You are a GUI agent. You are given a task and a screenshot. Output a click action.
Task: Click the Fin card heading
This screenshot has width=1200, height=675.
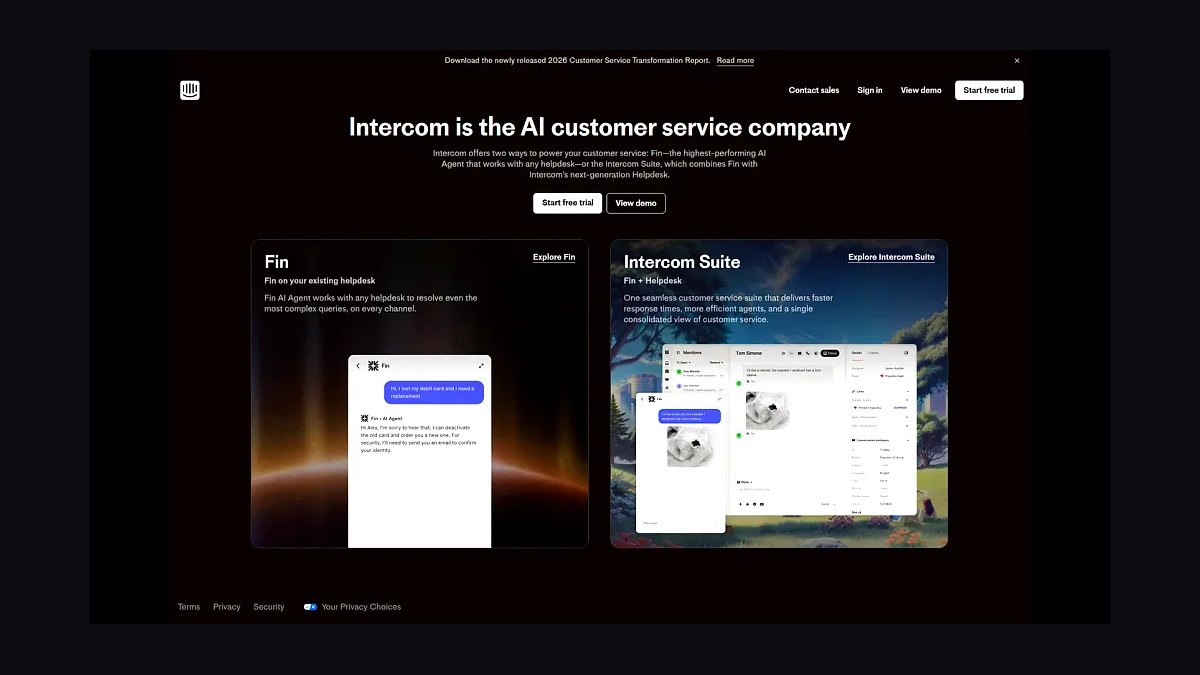pos(277,262)
